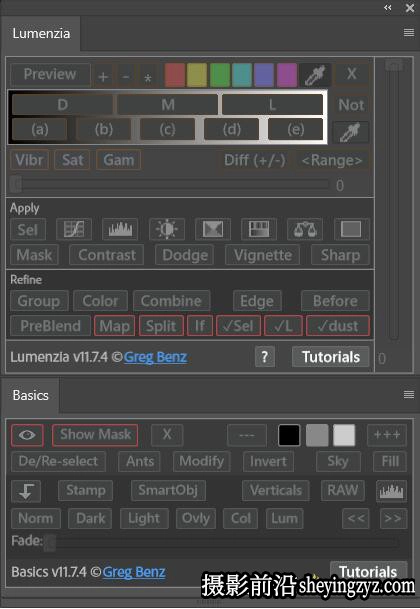
Task: Select the blue color swatch
Action: coord(264,75)
